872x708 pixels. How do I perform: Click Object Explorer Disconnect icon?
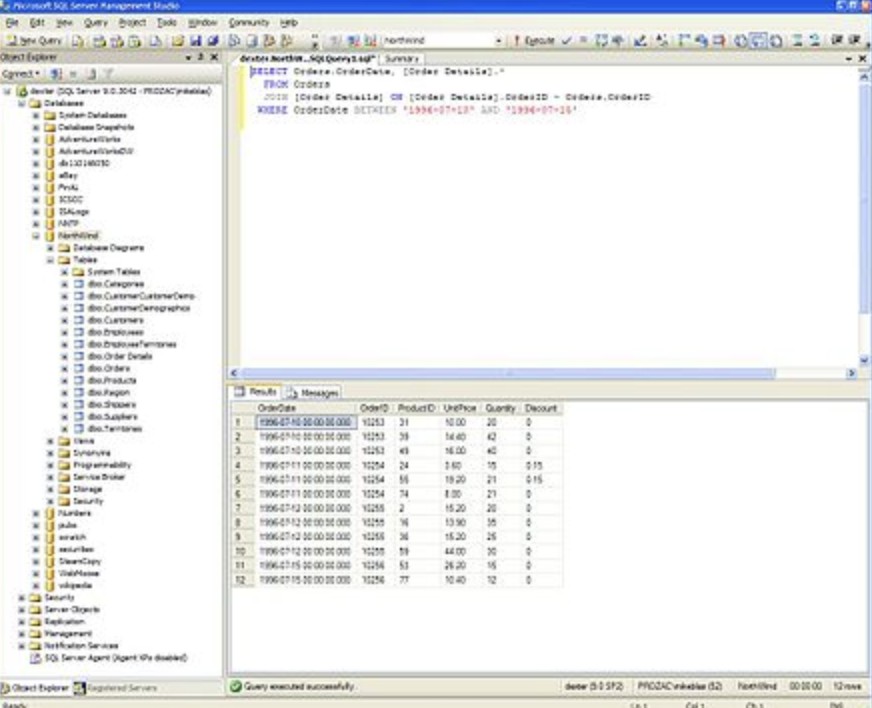(56, 73)
